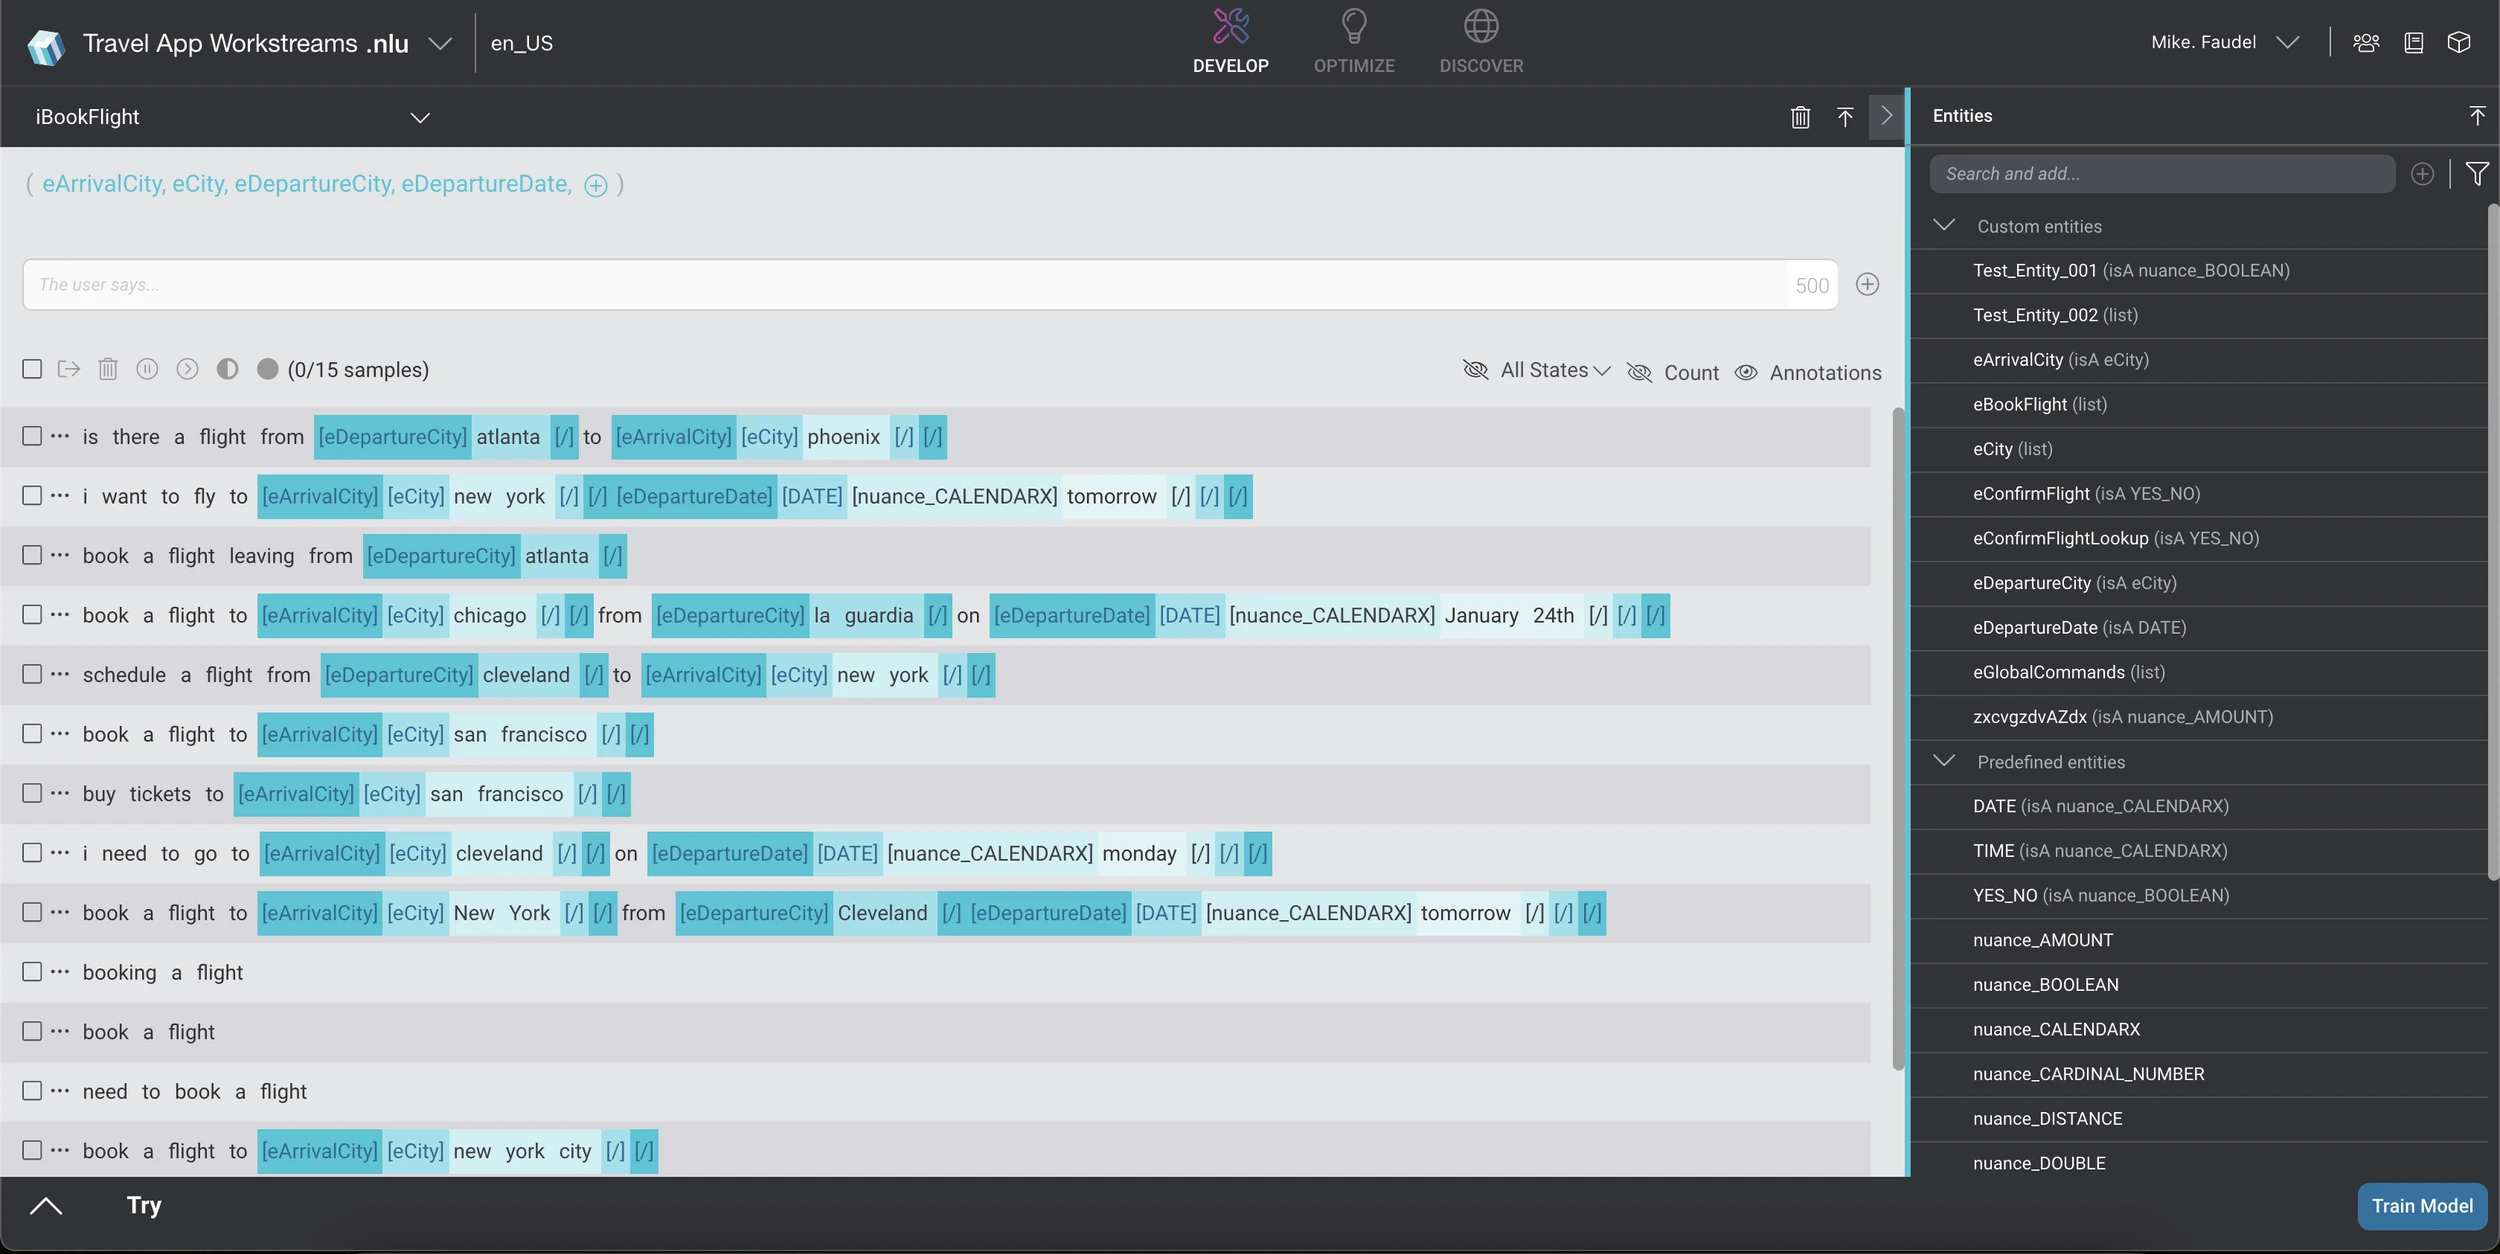2500x1254 pixels.
Task: Open the iBookFlight intent dropdown
Action: pyautogui.click(x=420, y=118)
